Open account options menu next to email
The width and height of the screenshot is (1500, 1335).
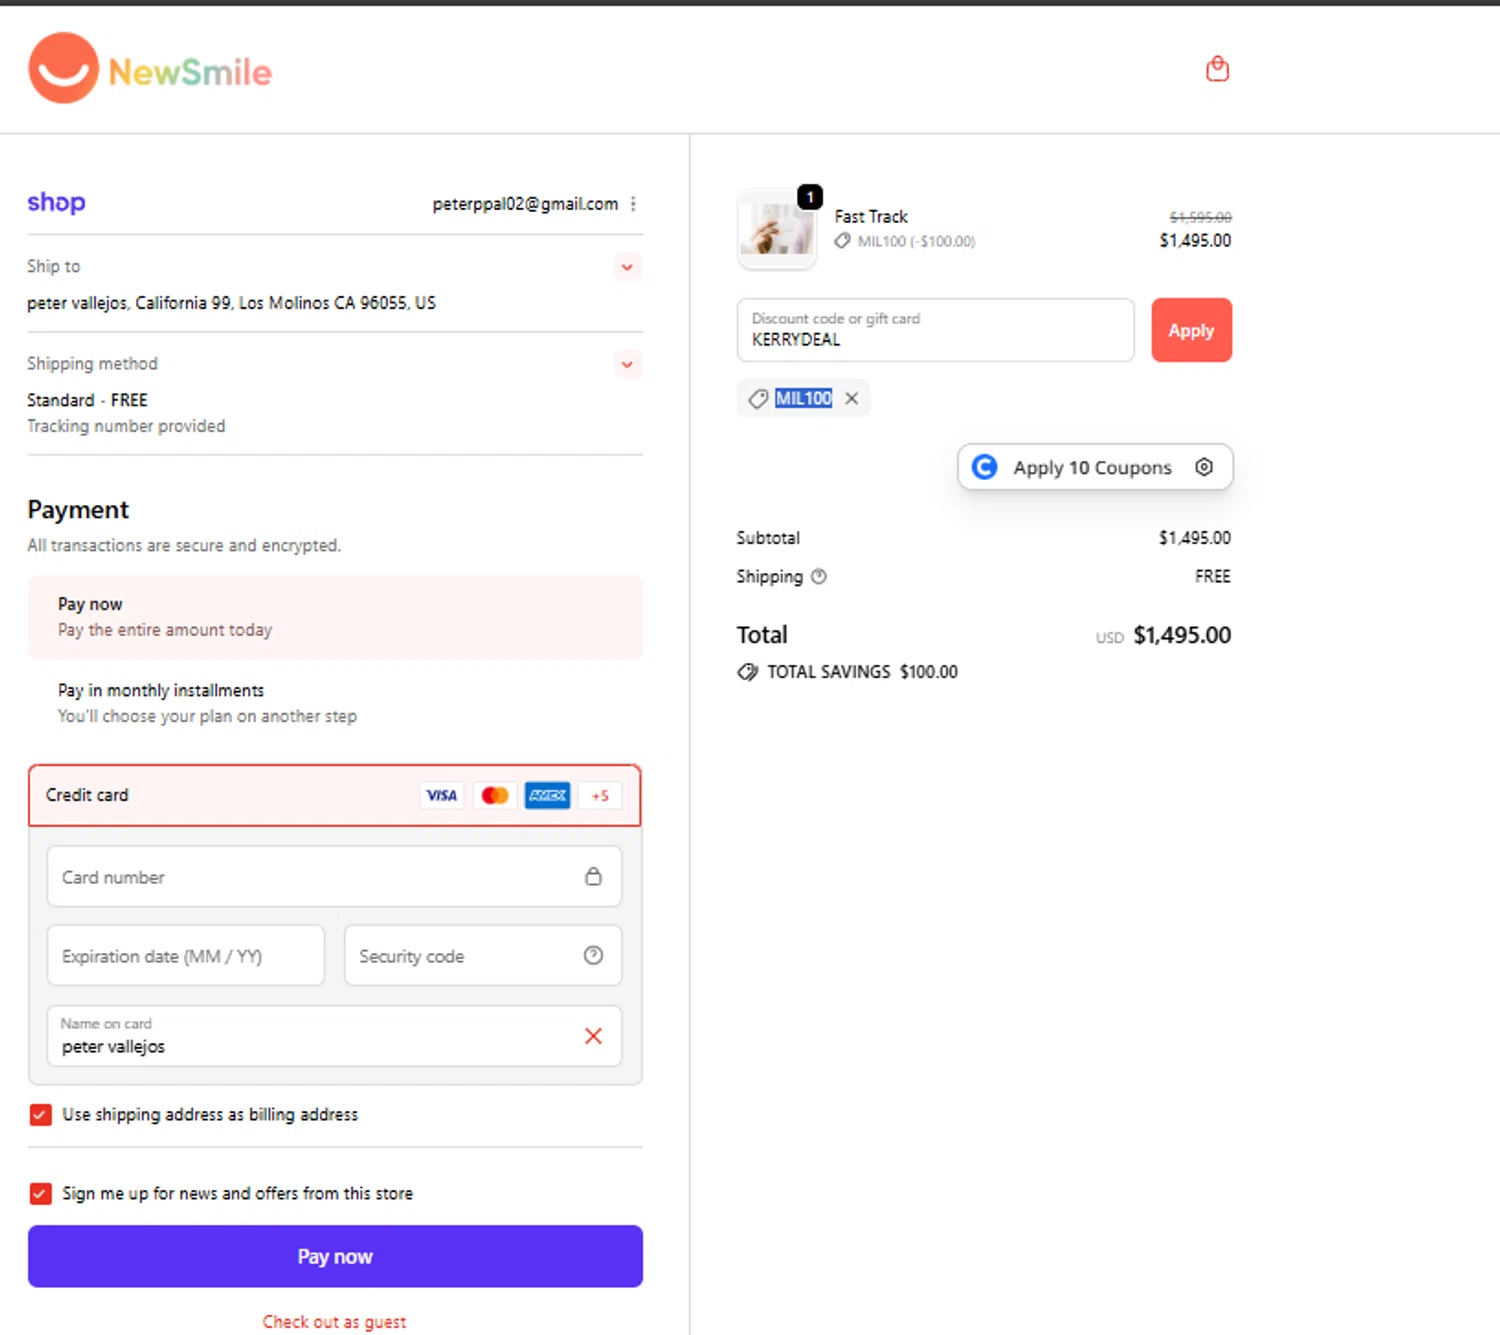tap(633, 204)
